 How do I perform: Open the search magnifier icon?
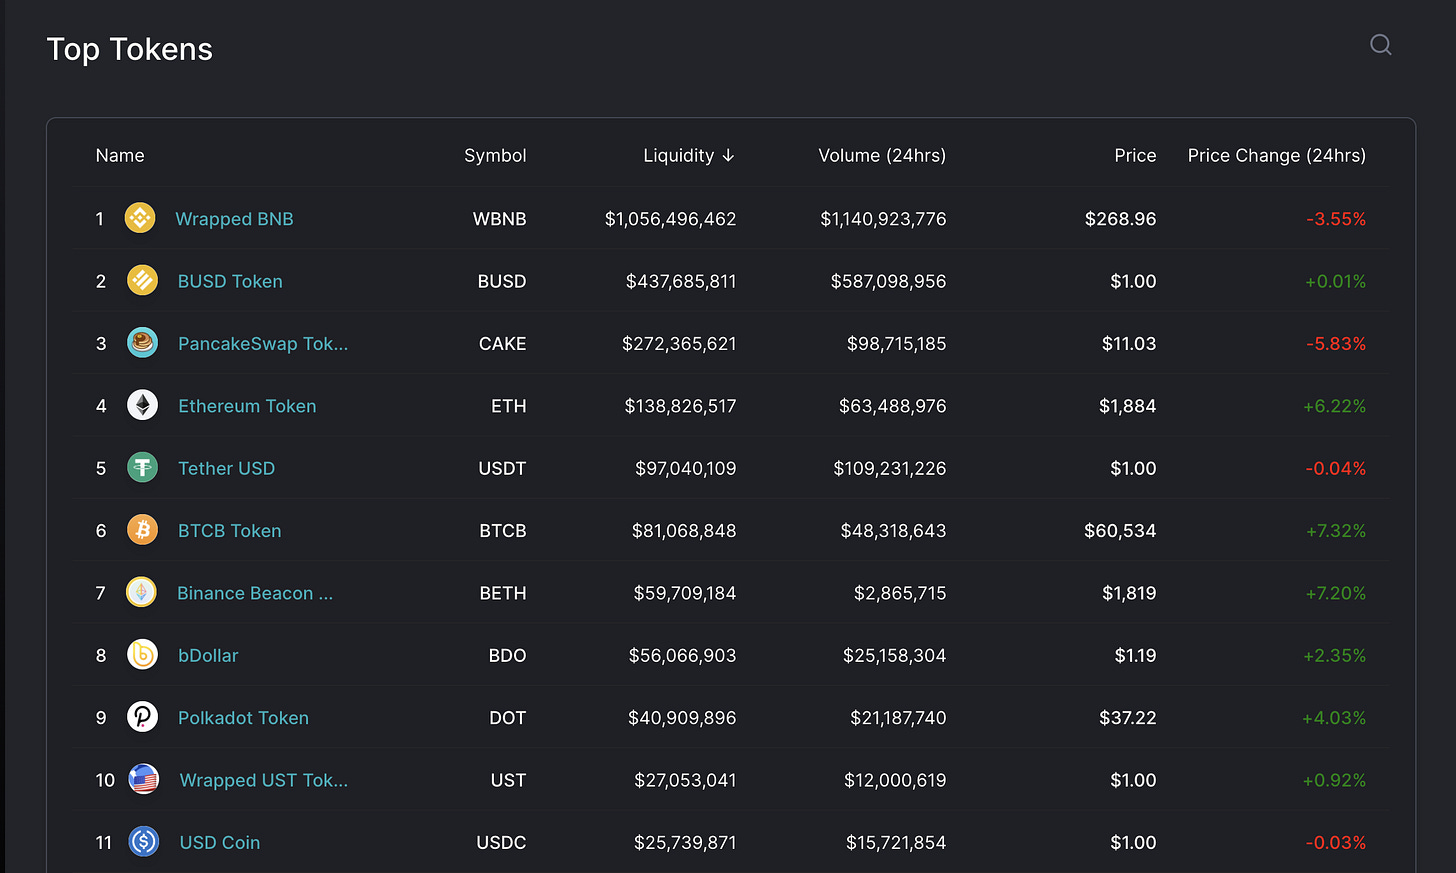[1381, 45]
